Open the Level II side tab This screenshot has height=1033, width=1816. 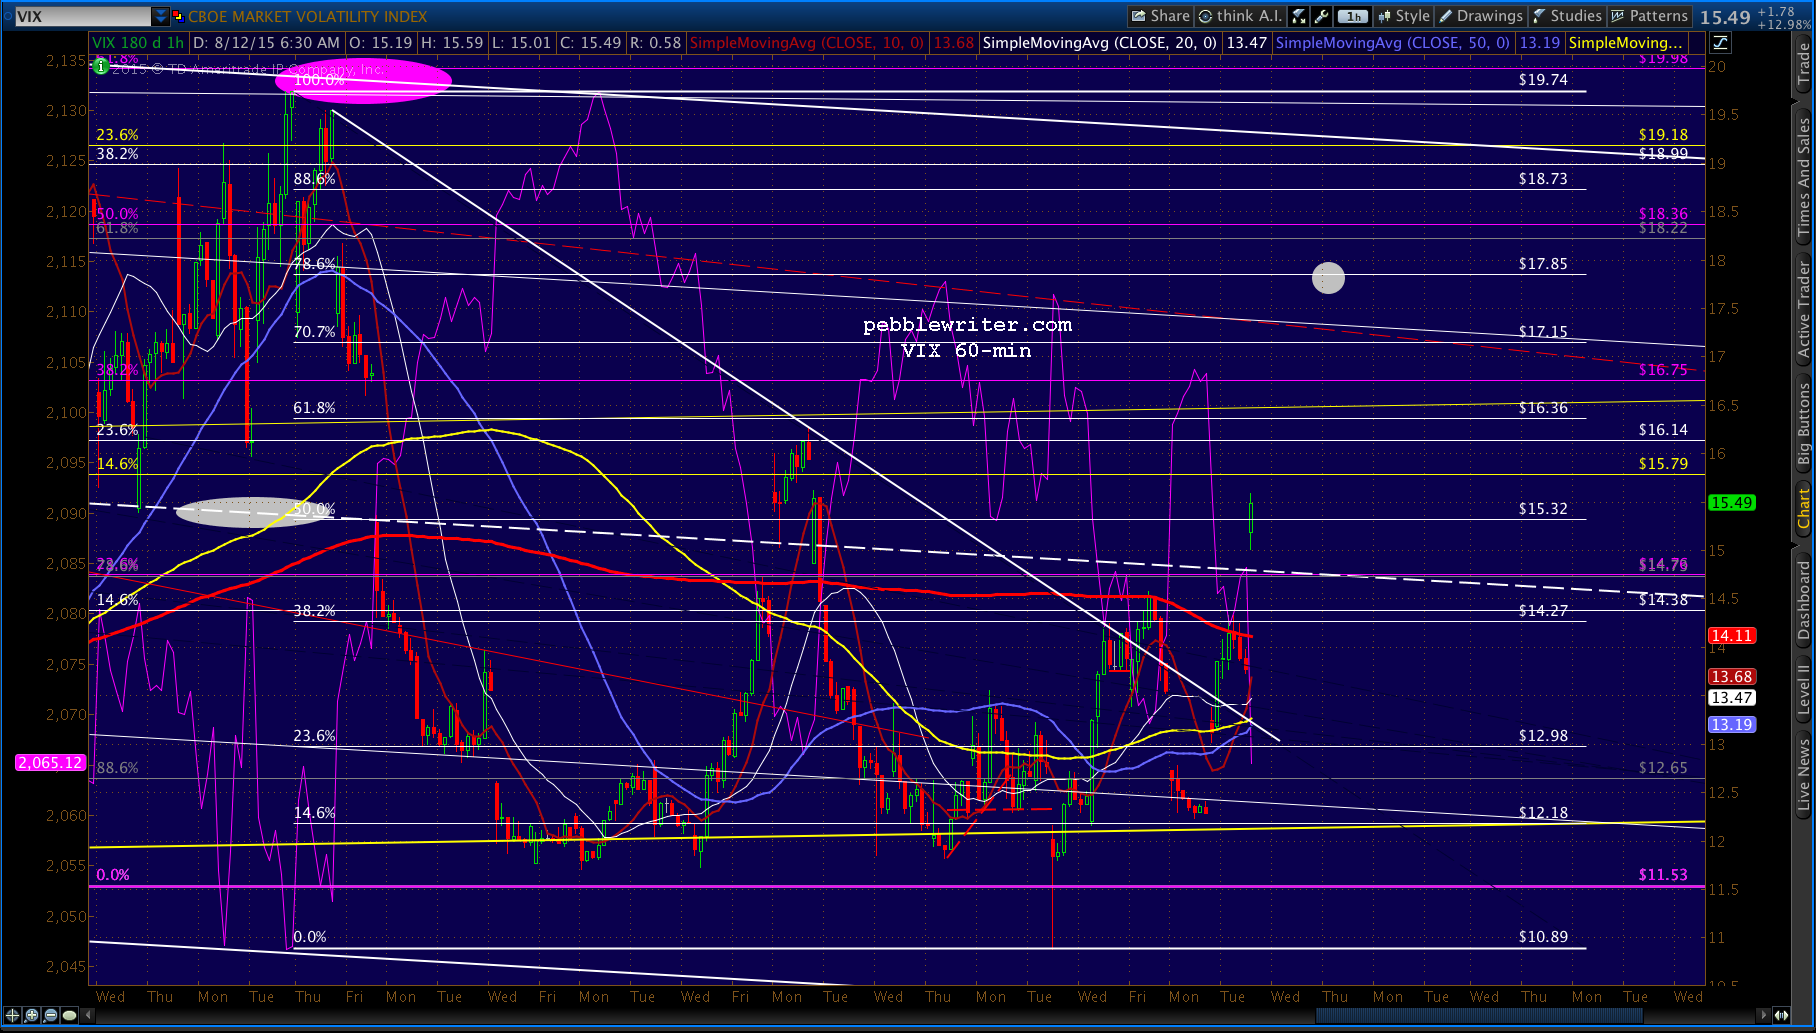click(x=1804, y=688)
